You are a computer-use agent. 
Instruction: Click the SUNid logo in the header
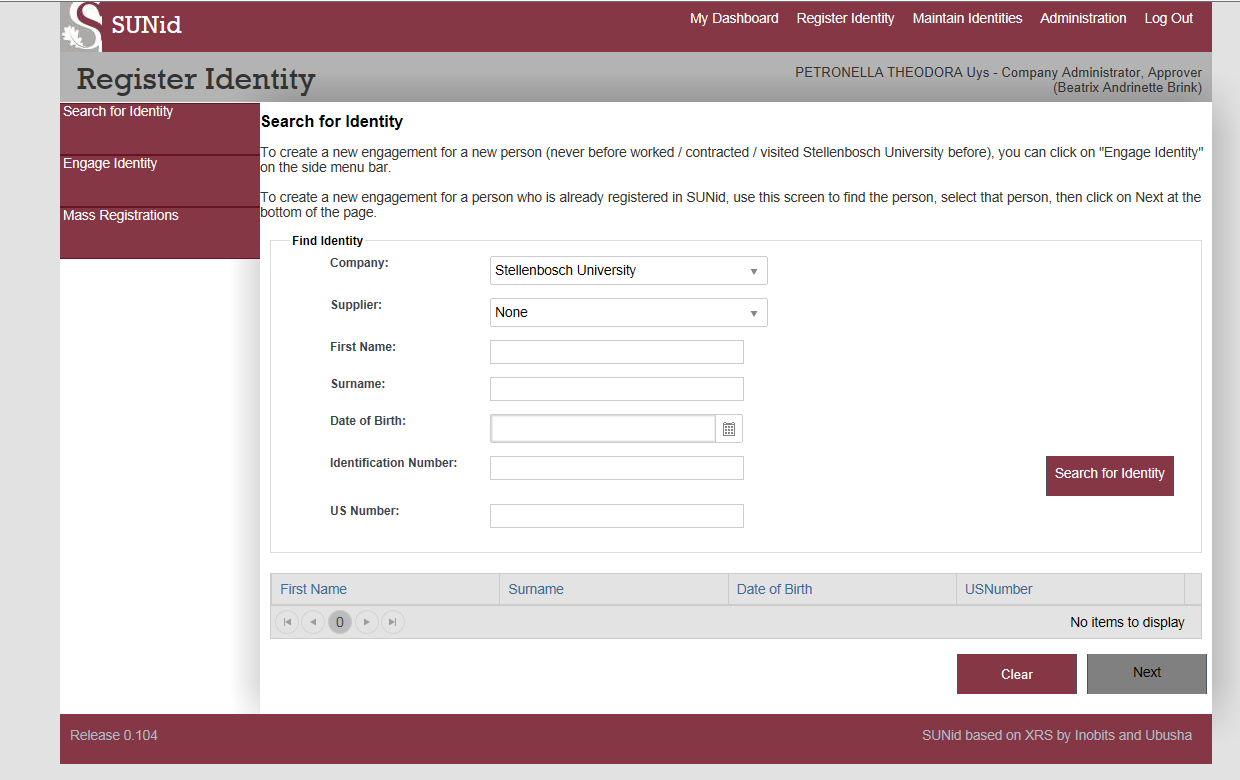pos(122,26)
